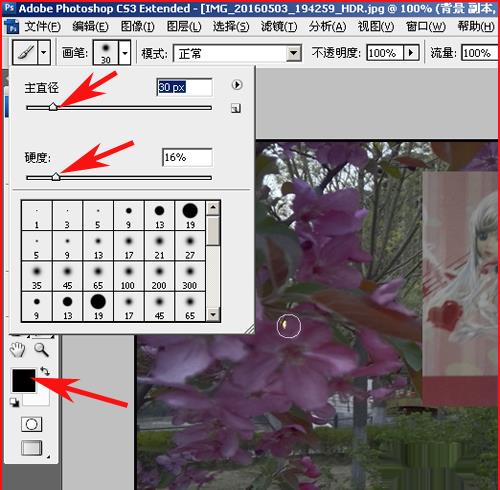Open the 图层(L) menu
The image size is (500, 490).
point(184,26)
